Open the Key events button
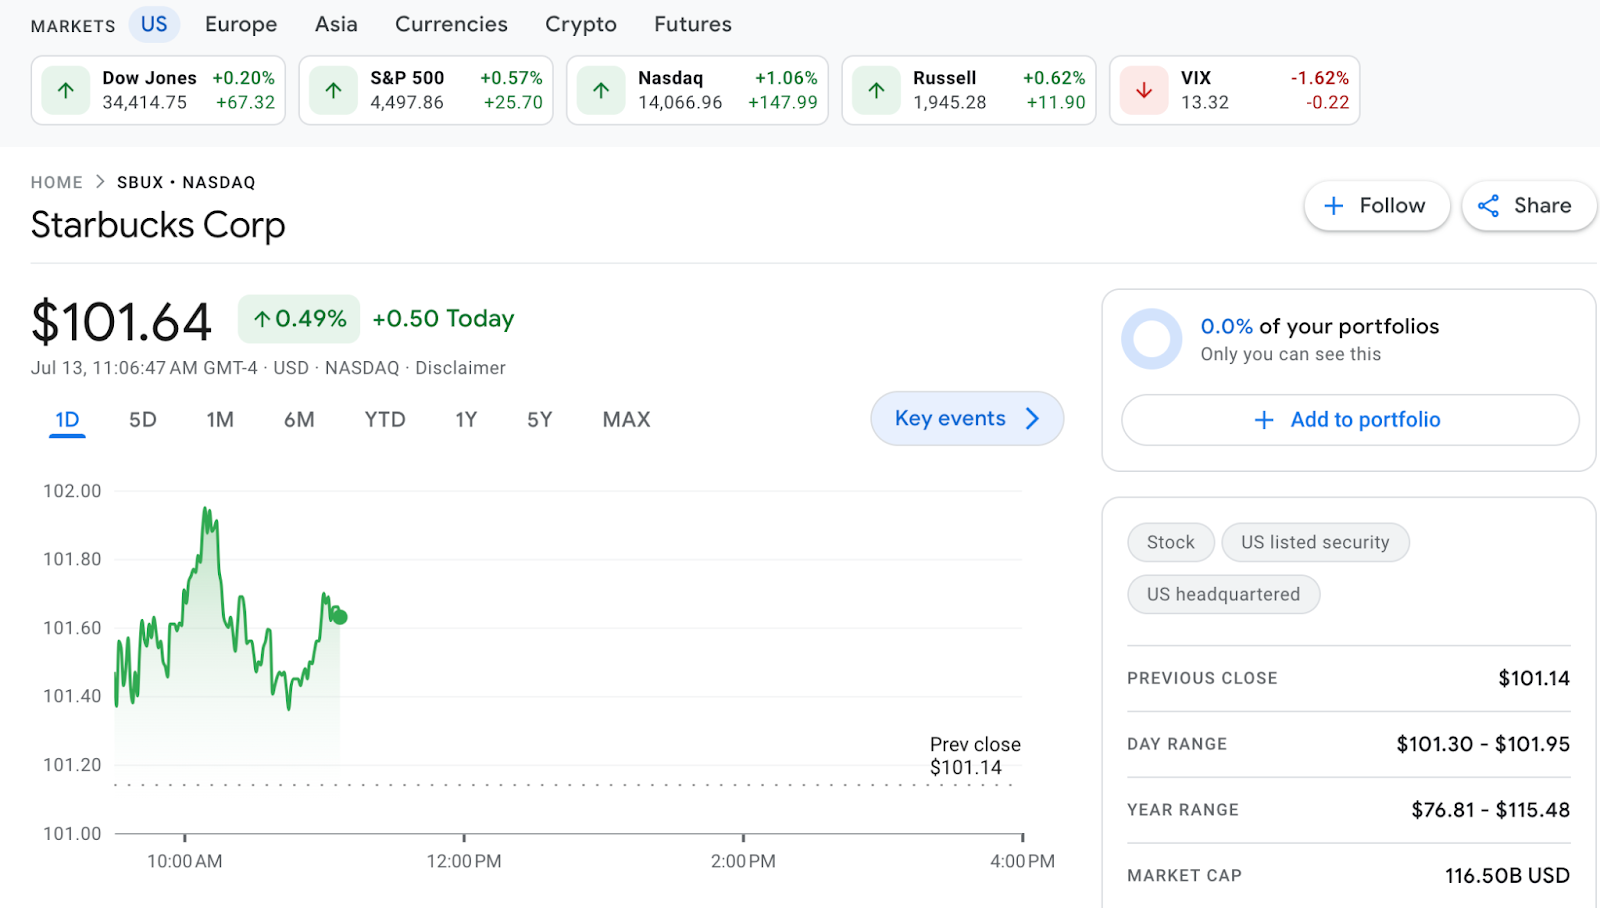 click(x=967, y=419)
